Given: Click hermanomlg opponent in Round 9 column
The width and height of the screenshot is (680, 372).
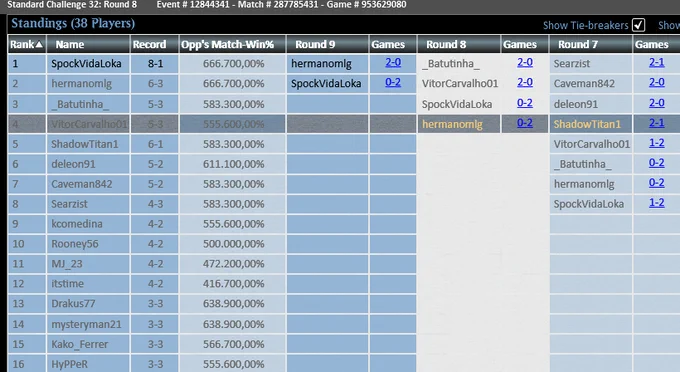Looking at the screenshot, I should (x=321, y=64).
